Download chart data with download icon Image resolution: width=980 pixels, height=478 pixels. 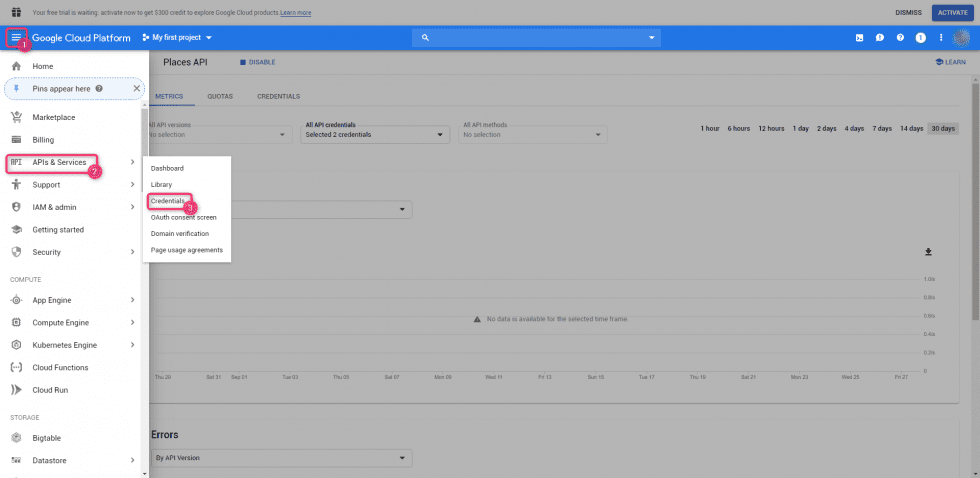(929, 252)
